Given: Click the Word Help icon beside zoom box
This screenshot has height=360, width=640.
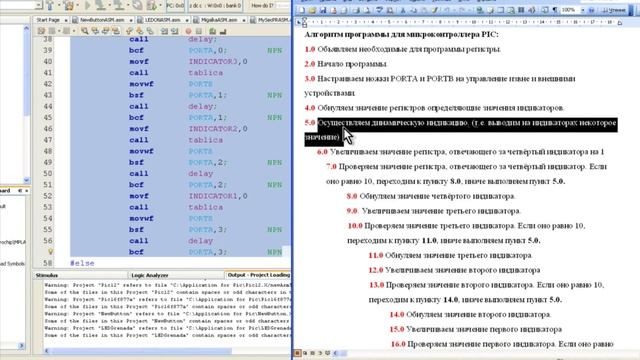Looking at the screenshot, I should [x=591, y=10].
